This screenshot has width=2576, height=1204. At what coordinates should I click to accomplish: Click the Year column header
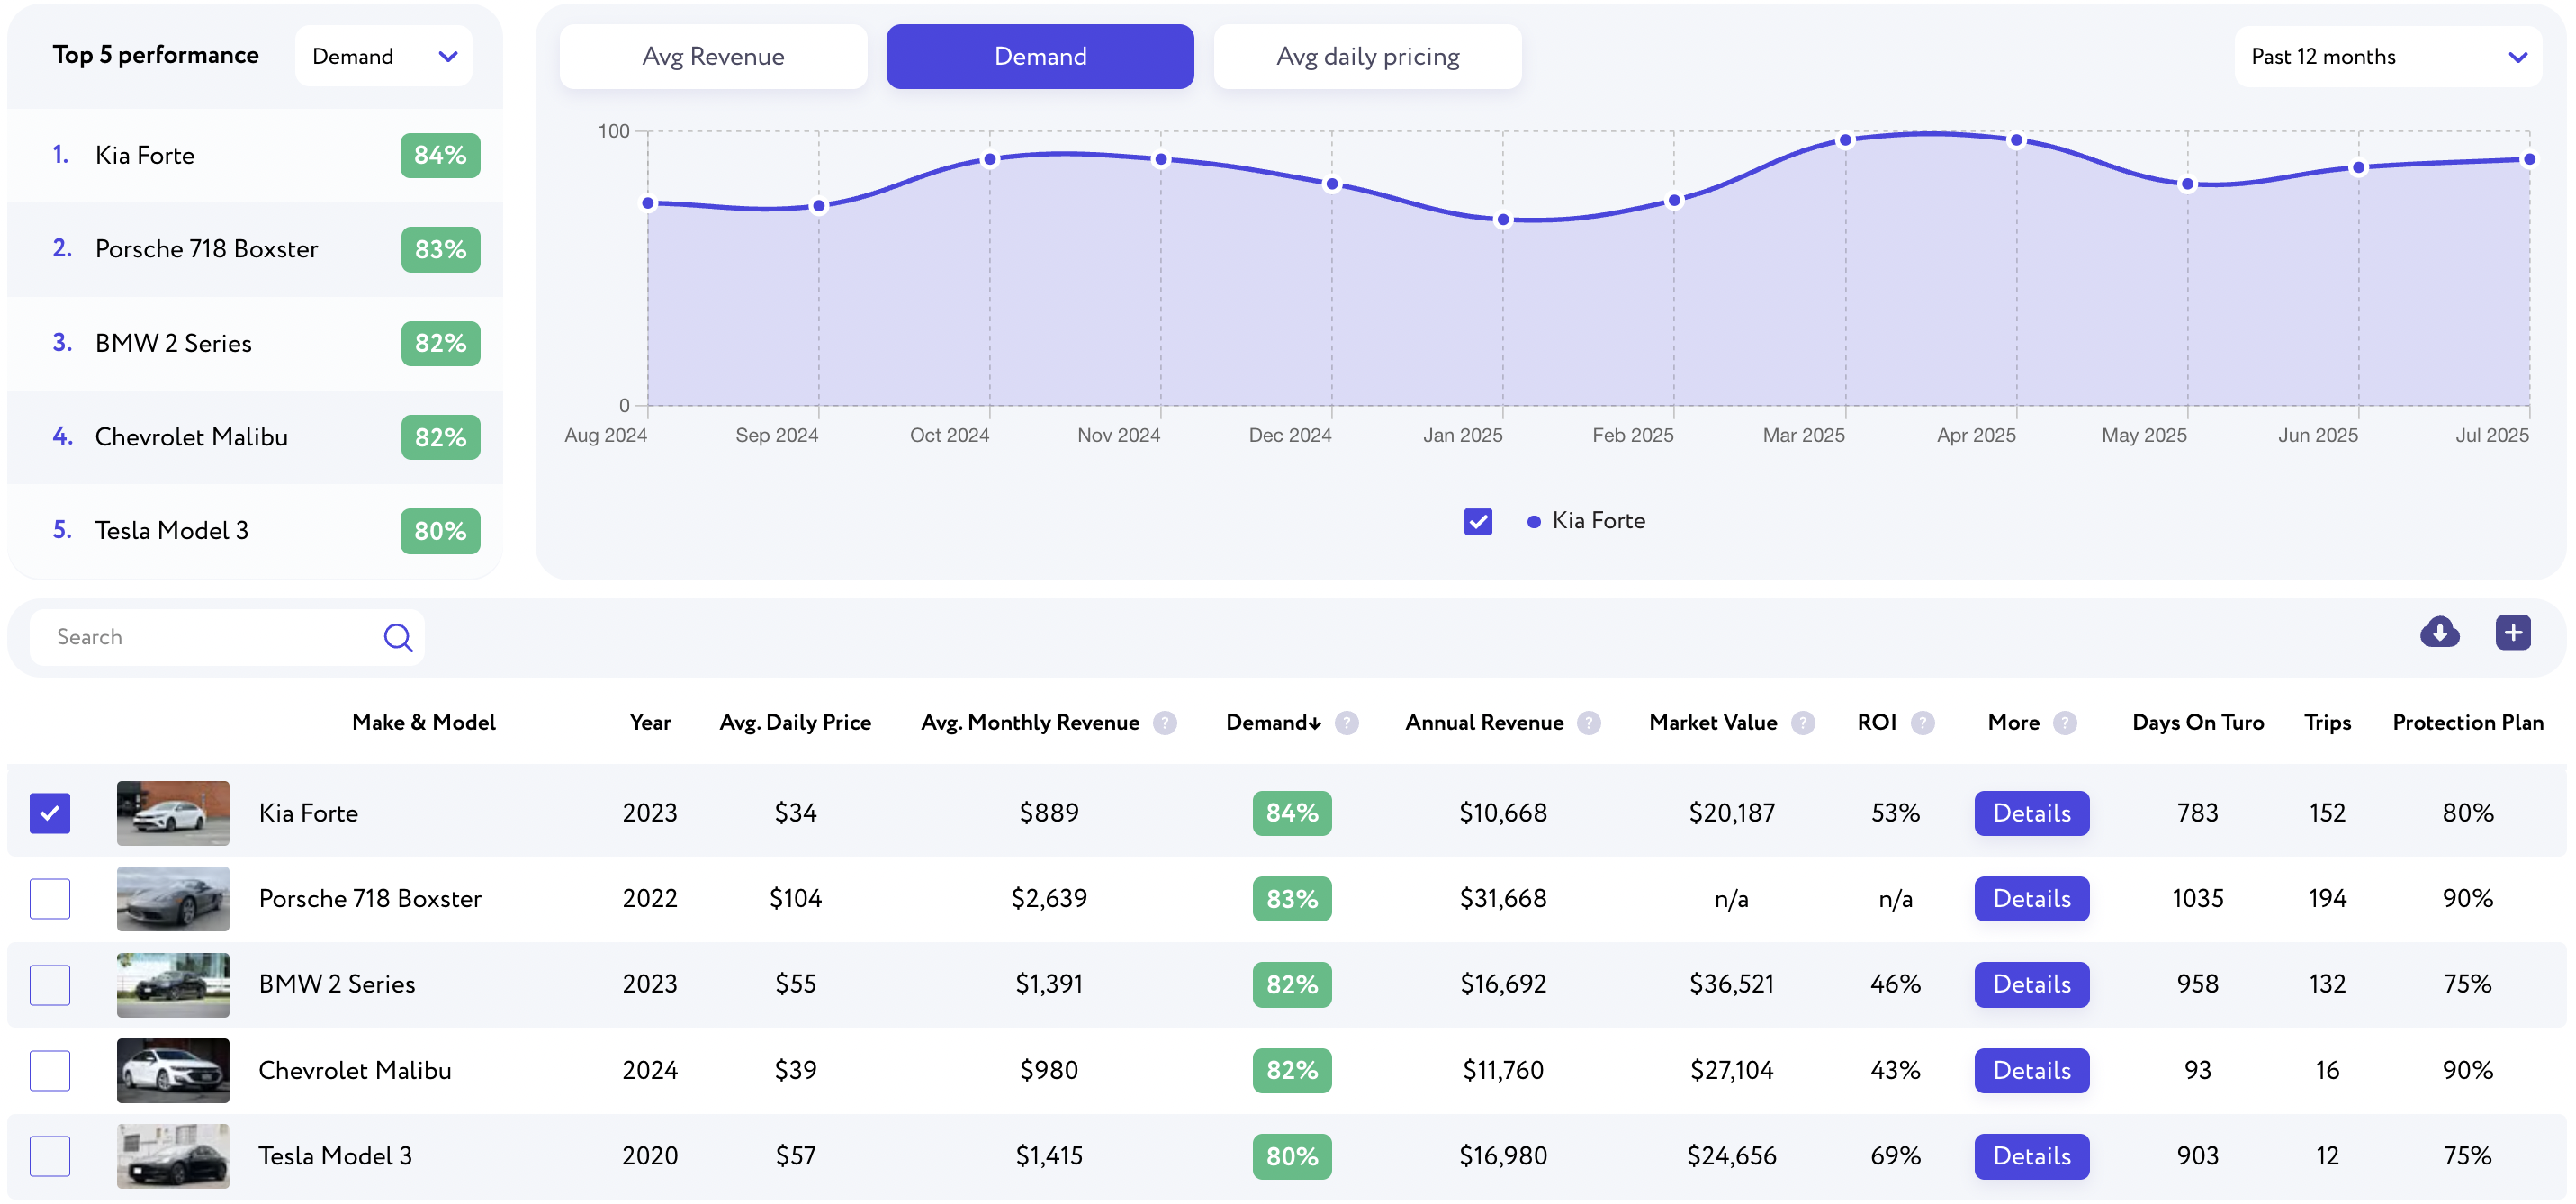click(650, 722)
